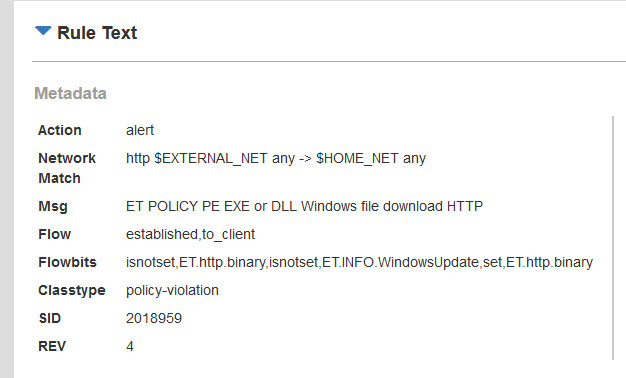Click the Rule Text heading
The image size is (626, 378).
tap(97, 33)
